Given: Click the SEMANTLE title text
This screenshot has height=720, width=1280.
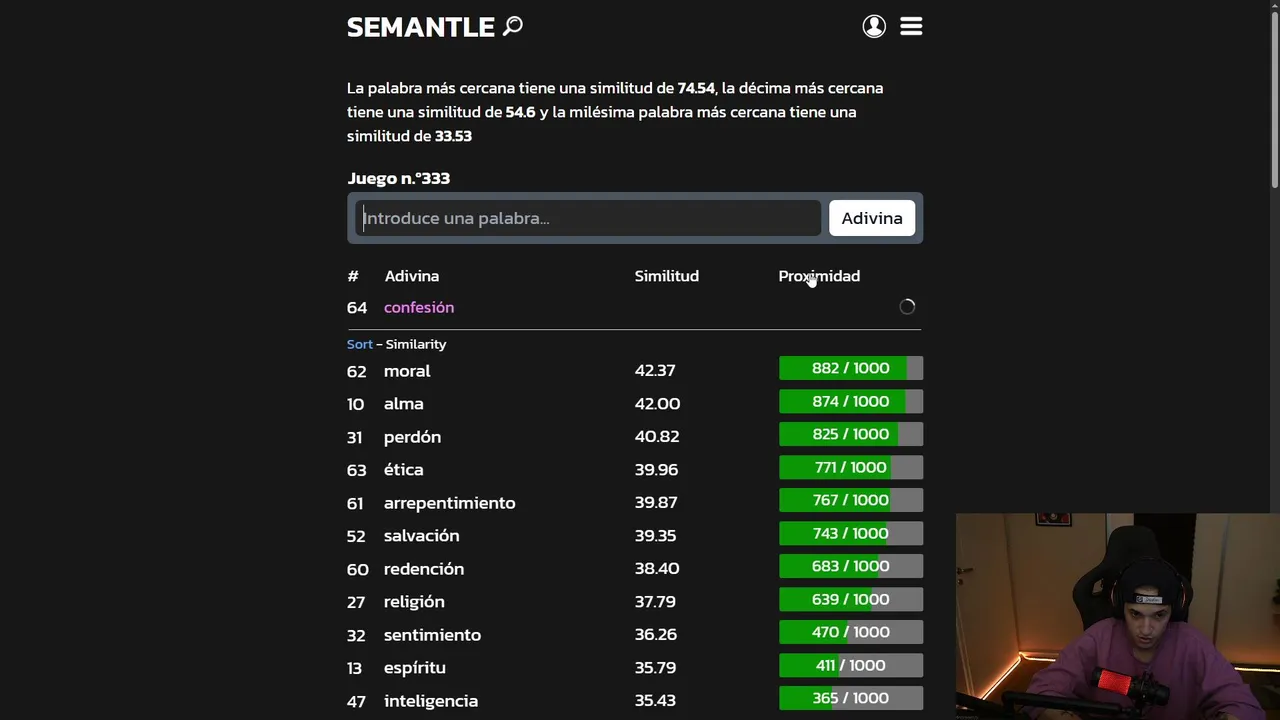Looking at the screenshot, I should (x=421, y=27).
